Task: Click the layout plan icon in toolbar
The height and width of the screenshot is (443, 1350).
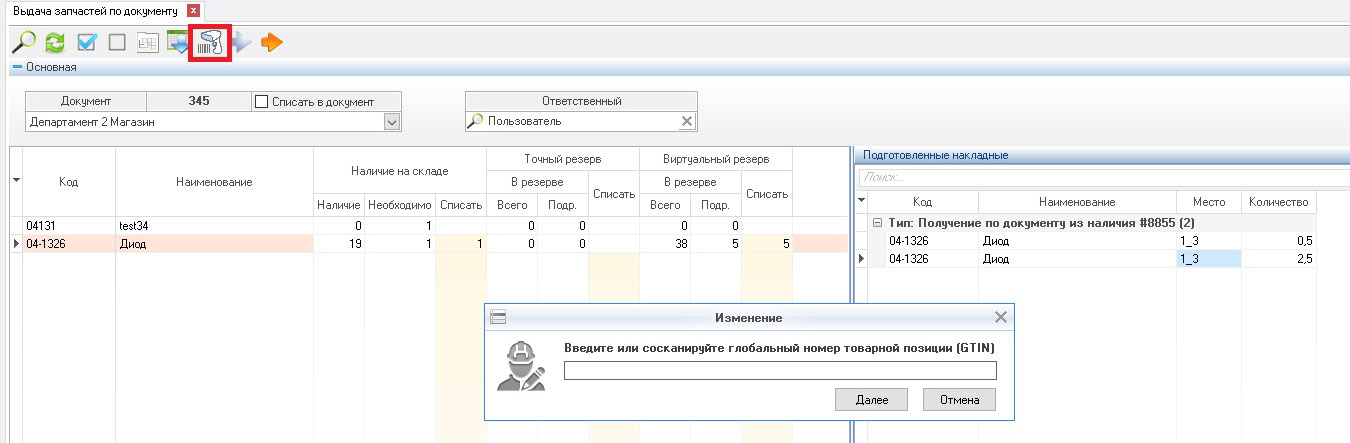Action: tap(147, 42)
